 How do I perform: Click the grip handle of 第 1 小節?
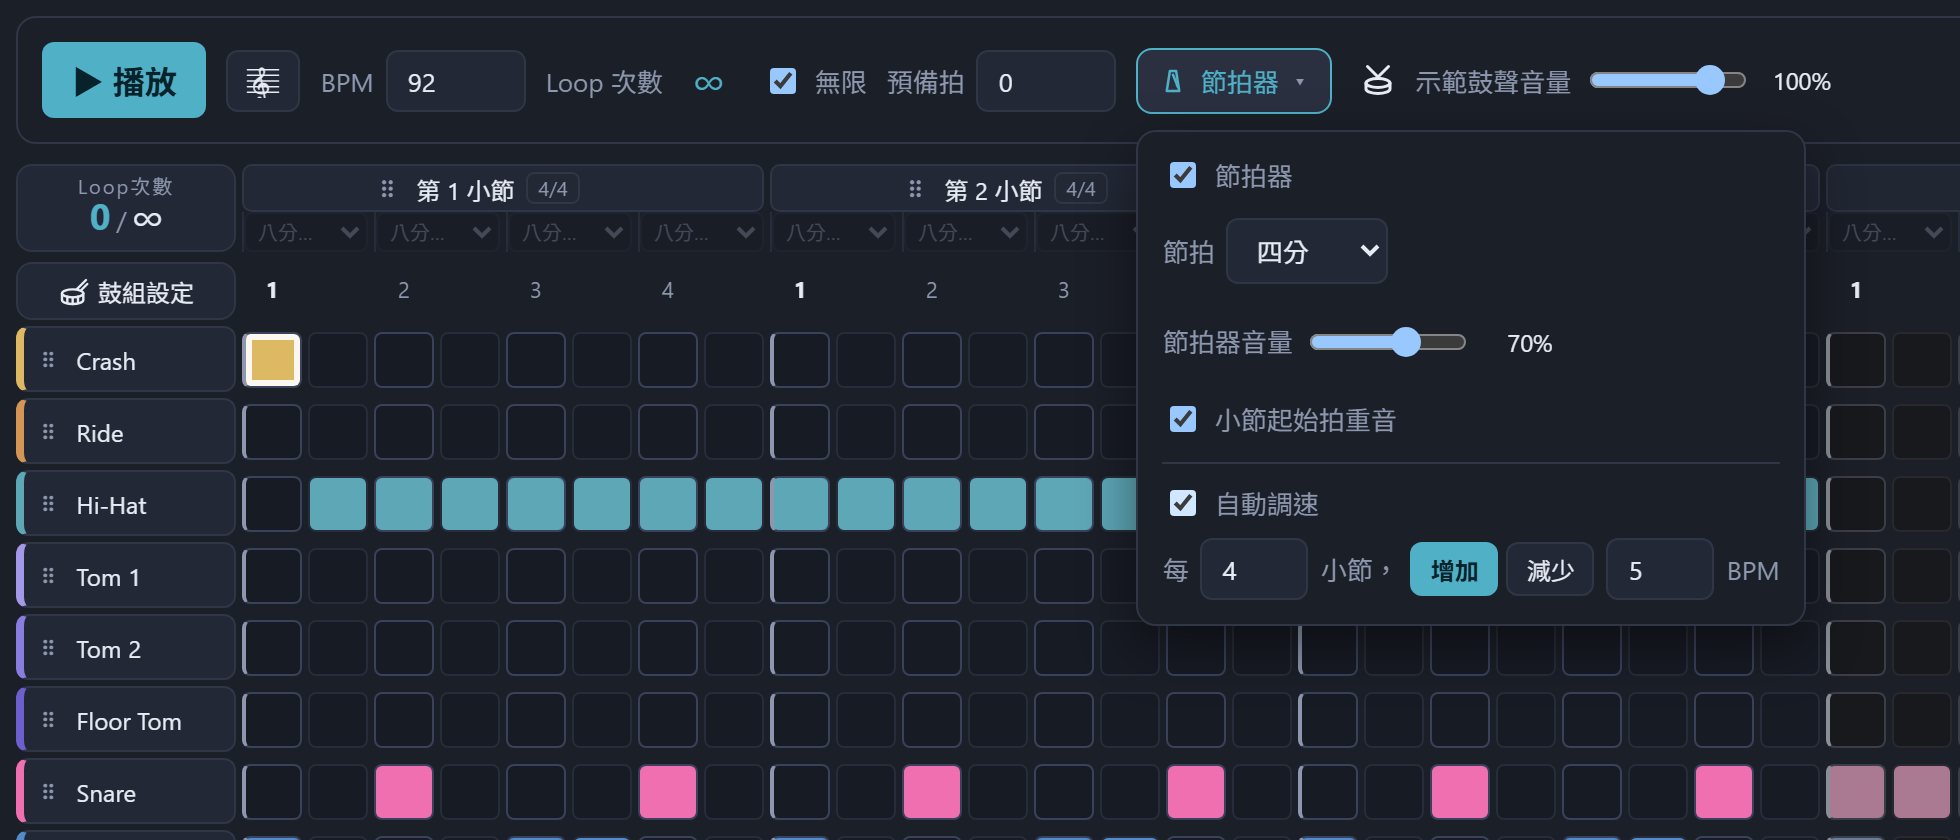[x=387, y=189]
